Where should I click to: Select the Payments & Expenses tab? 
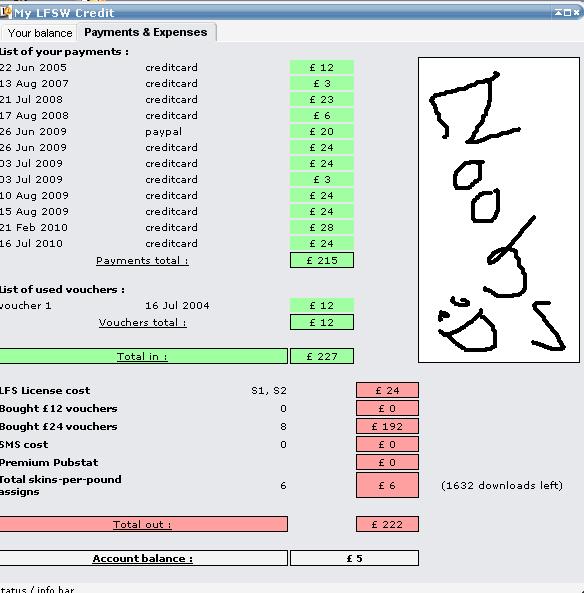(146, 32)
